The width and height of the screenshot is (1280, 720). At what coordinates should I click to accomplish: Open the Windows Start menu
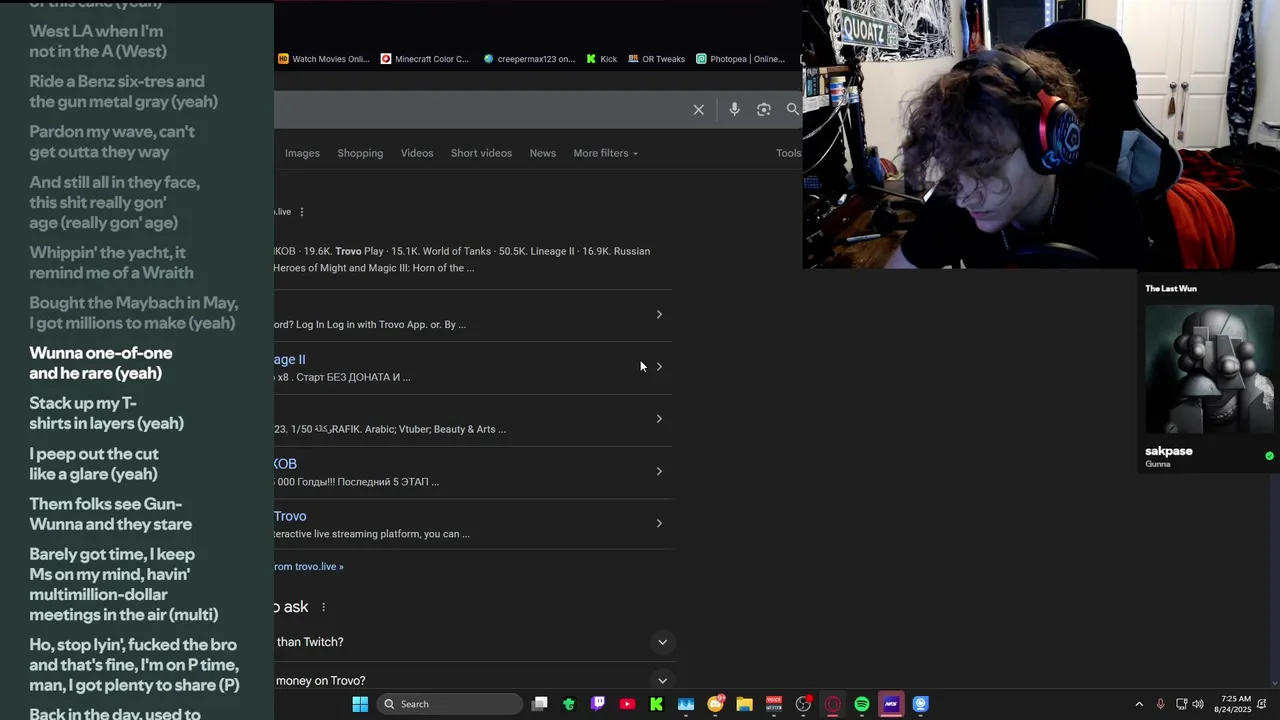tap(360, 704)
